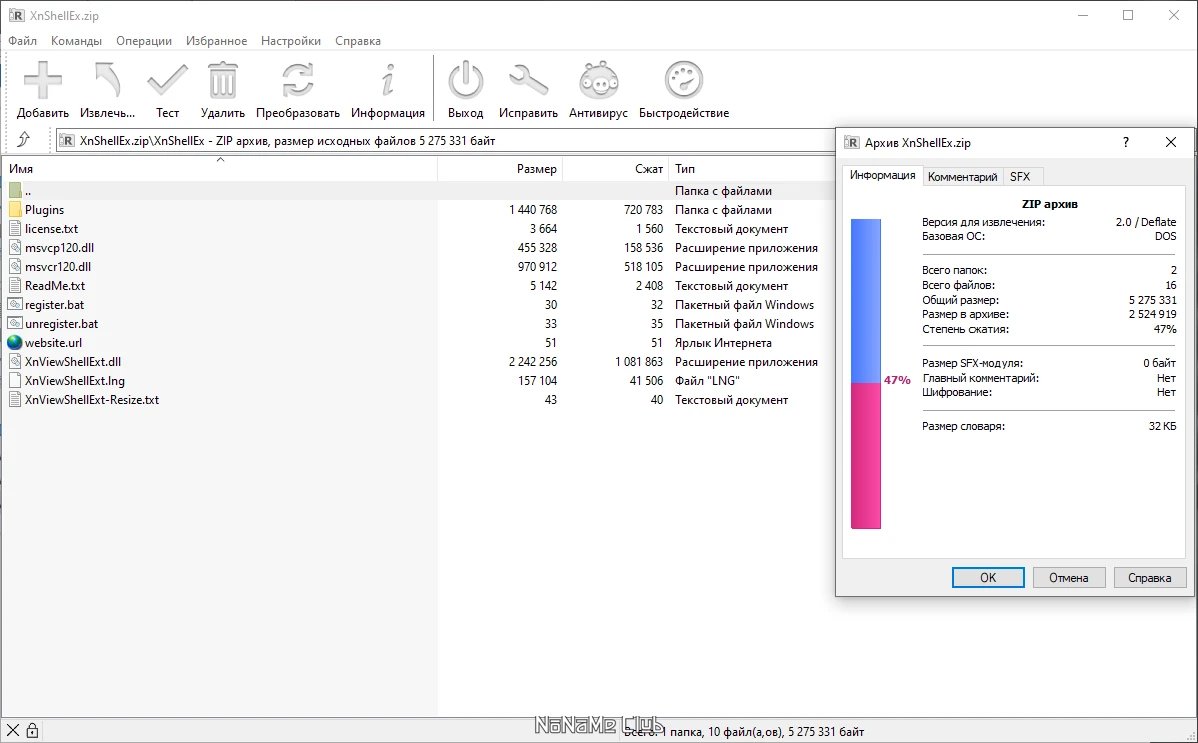
Task: Switch to the SFX tab
Action: click(1020, 177)
